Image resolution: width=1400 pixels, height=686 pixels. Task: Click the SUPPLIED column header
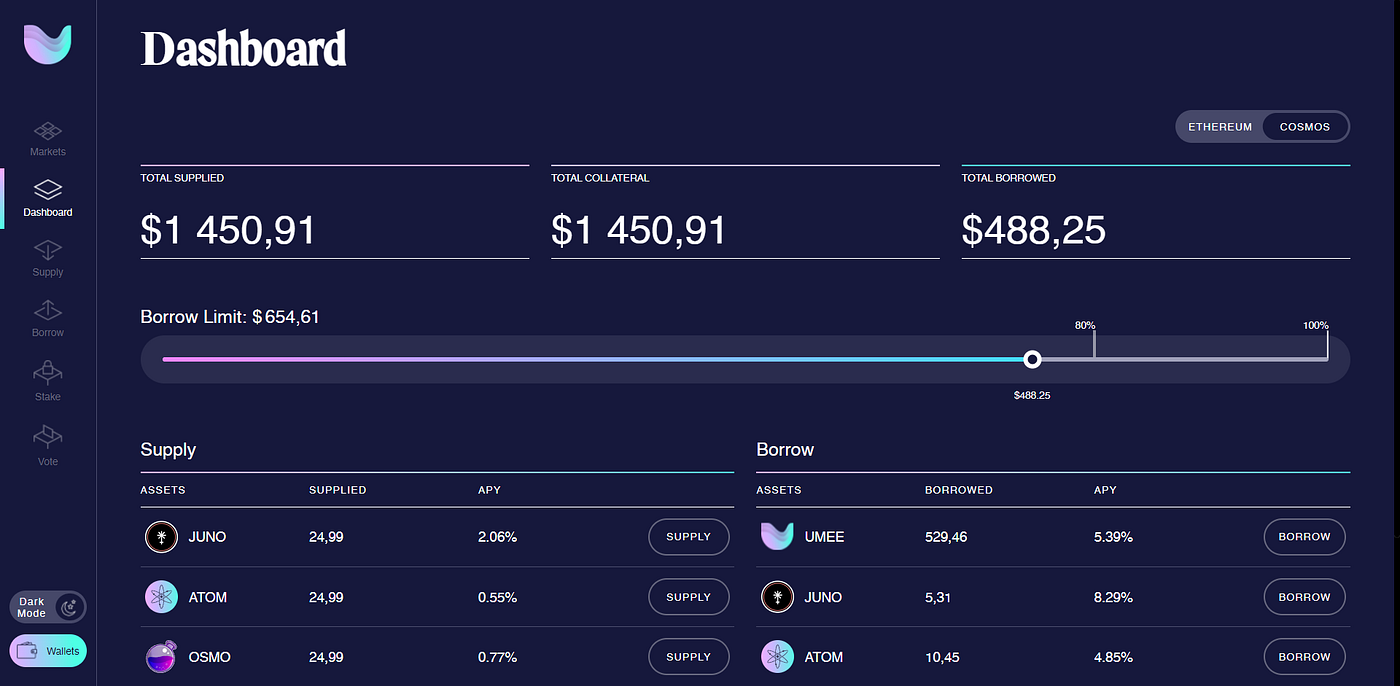[x=338, y=490]
